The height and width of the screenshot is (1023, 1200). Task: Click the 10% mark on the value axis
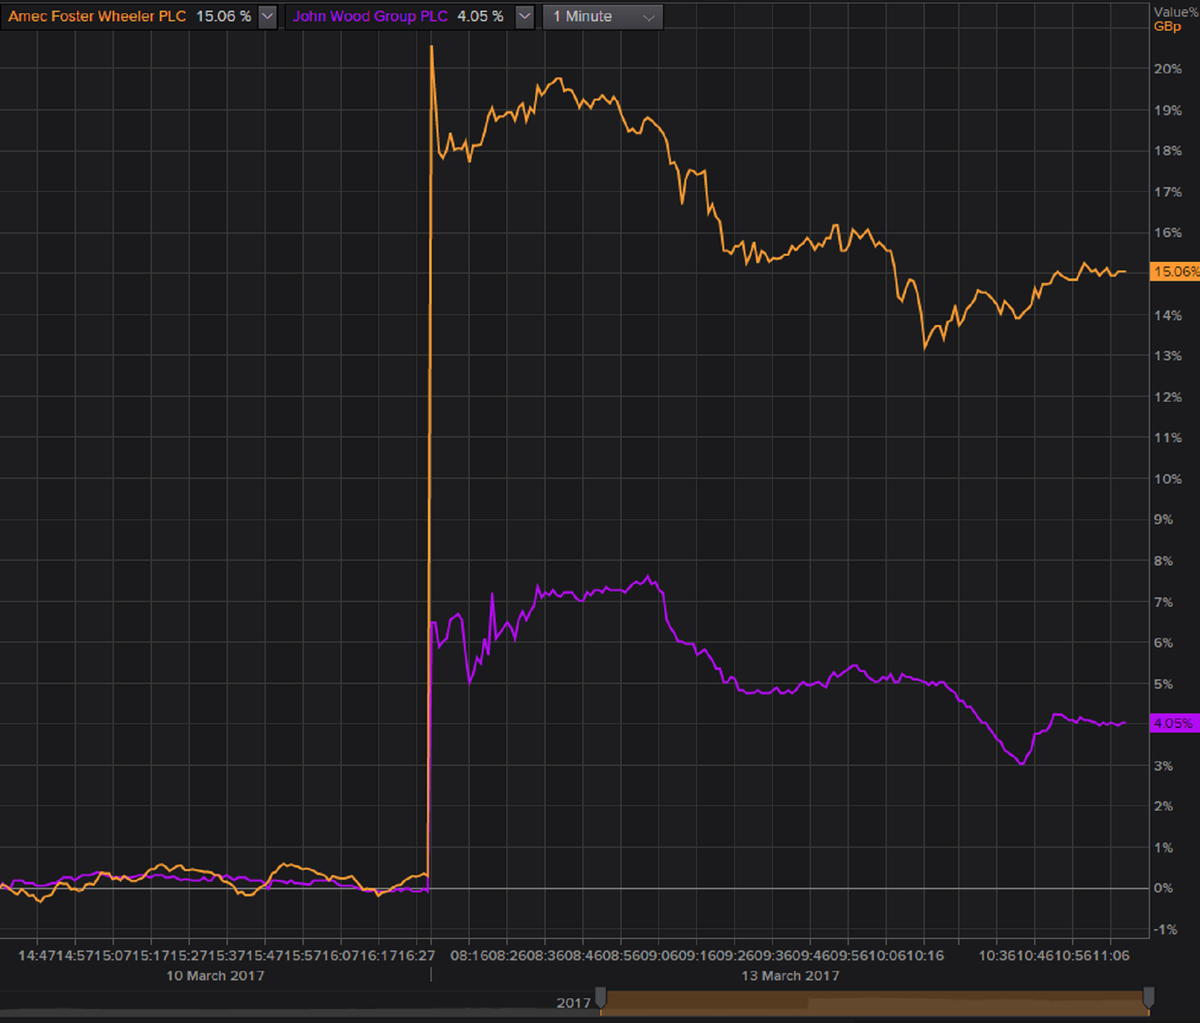pyautogui.click(x=1168, y=479)
